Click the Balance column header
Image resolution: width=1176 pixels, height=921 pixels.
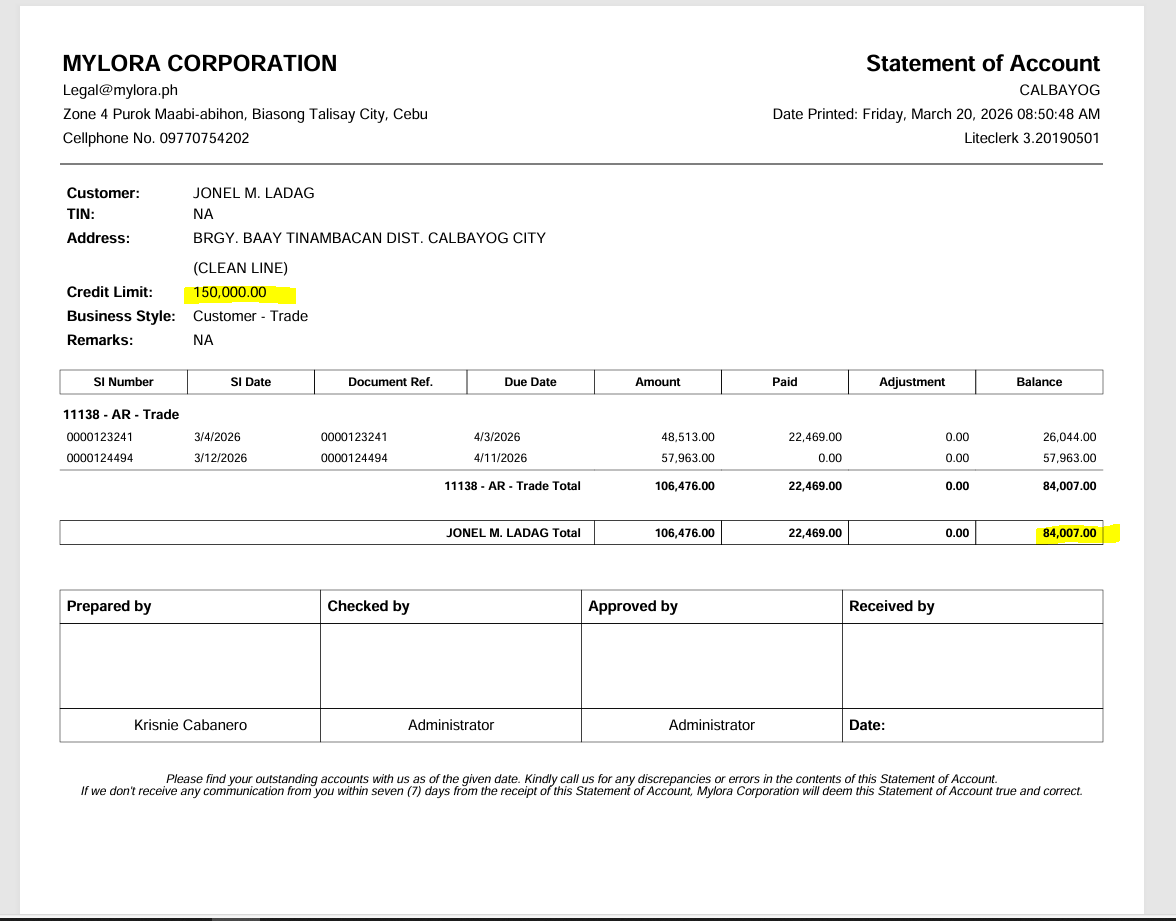click(x=1039, y=382)
